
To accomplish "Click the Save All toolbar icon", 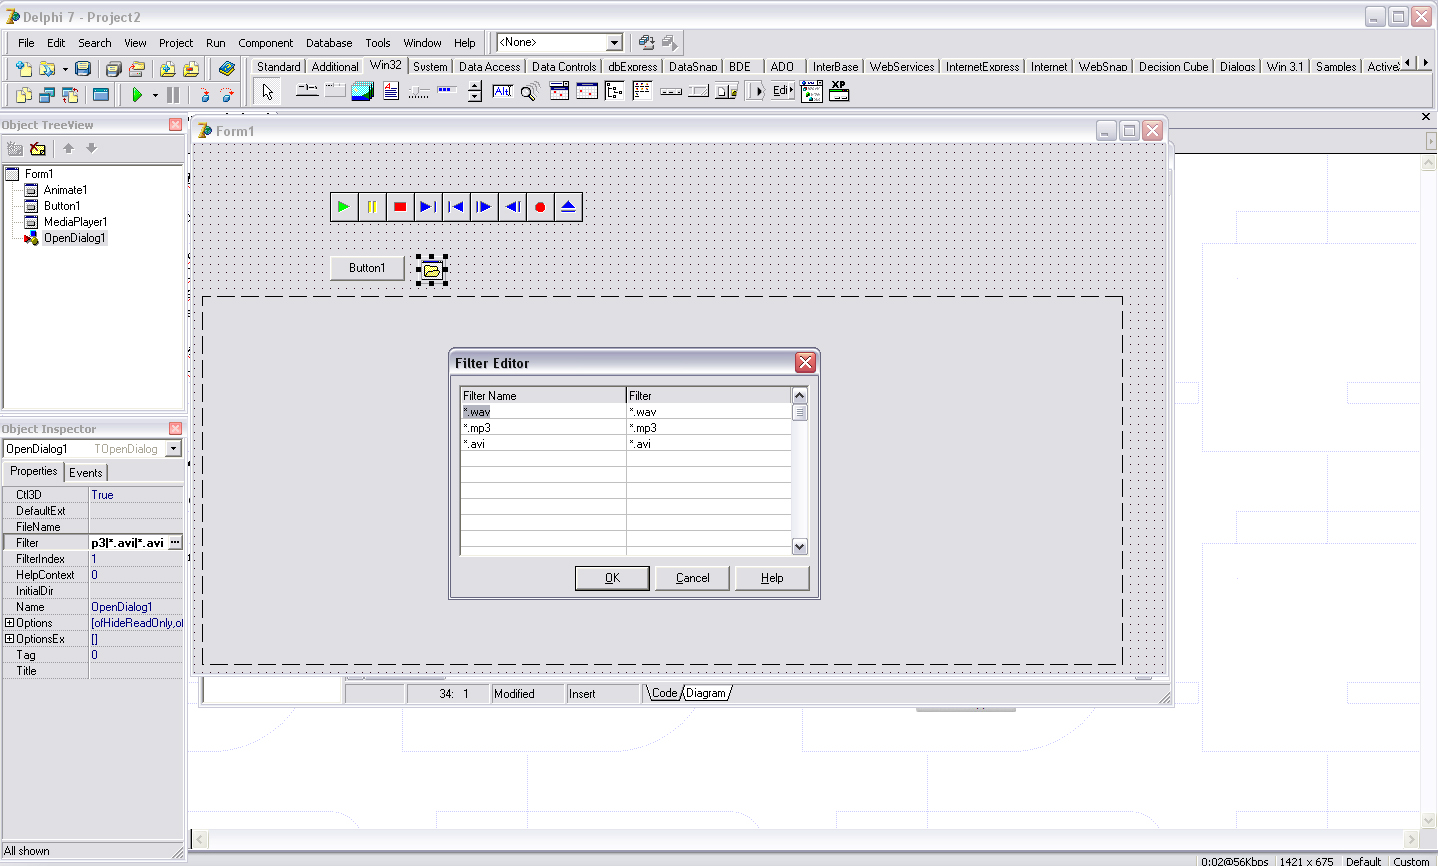I will click(x=113, y=69).
